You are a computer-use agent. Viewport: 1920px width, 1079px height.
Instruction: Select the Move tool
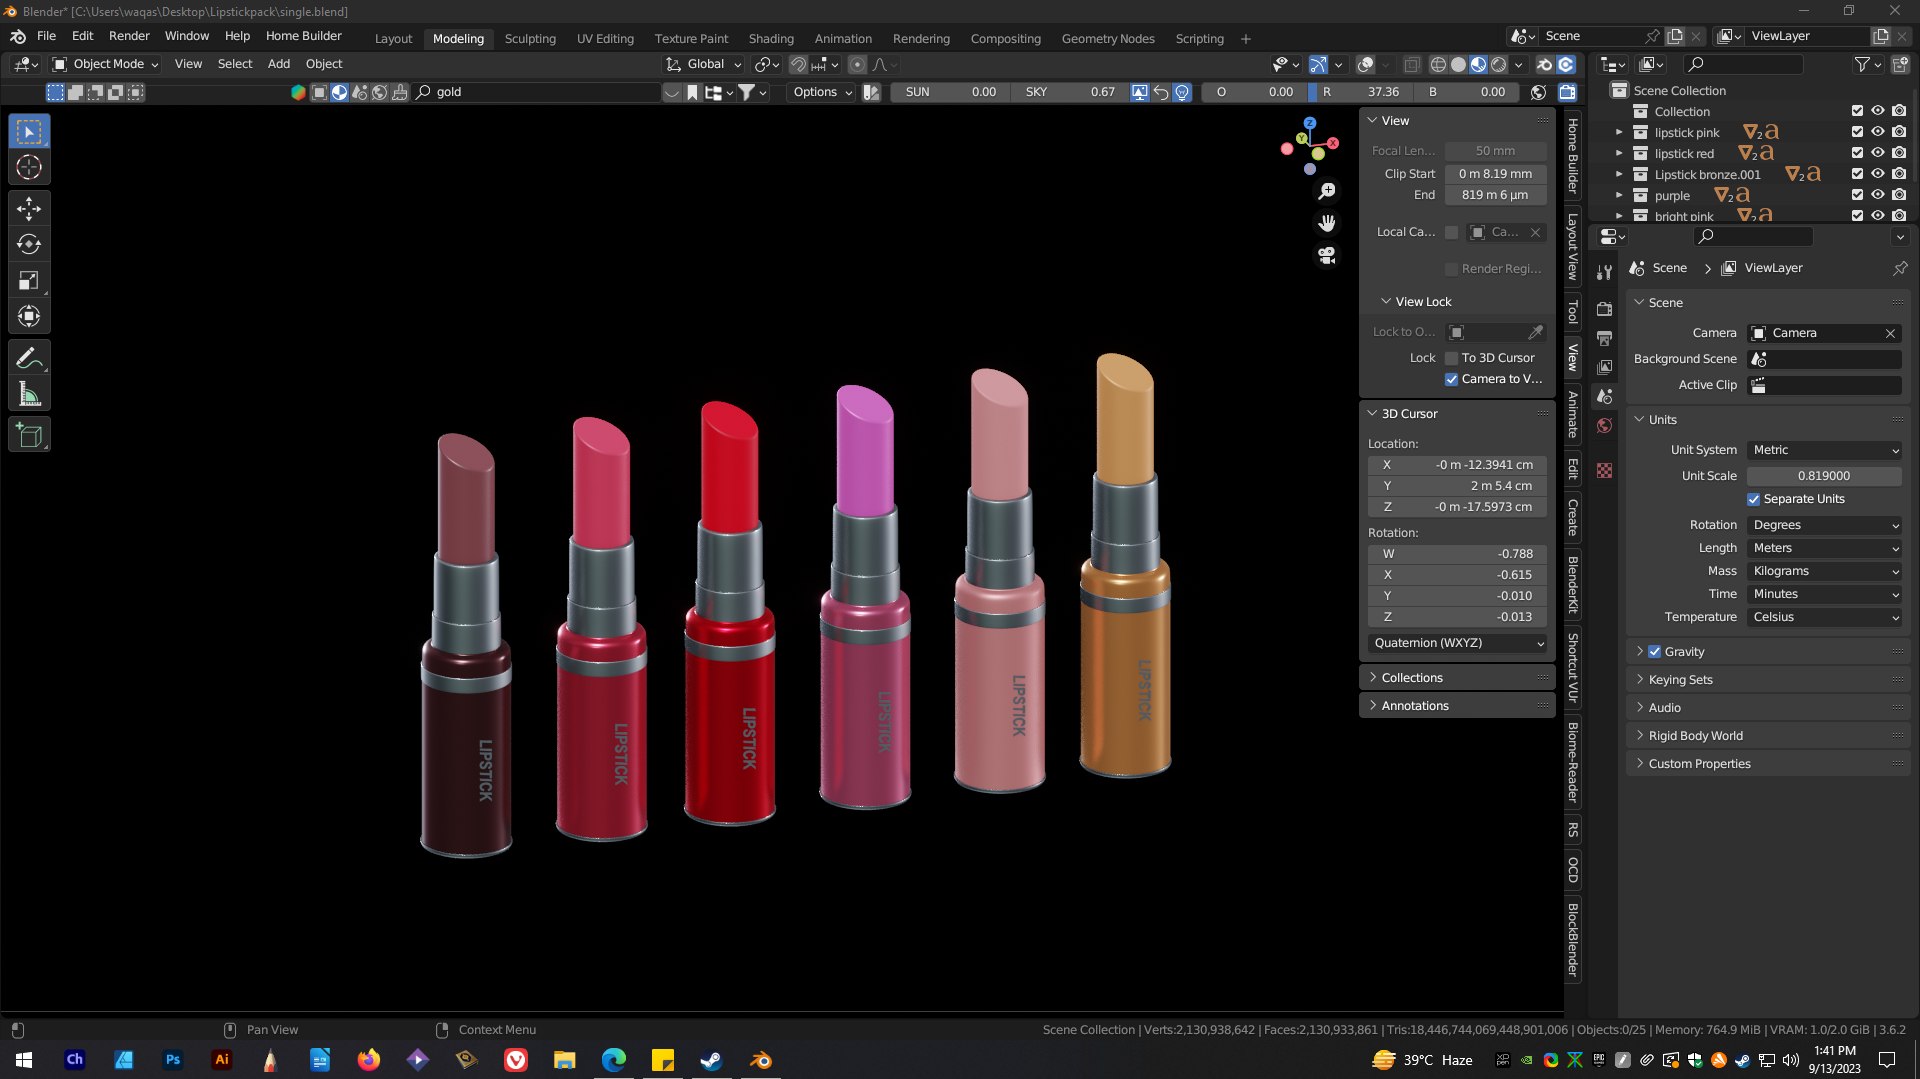29,208
